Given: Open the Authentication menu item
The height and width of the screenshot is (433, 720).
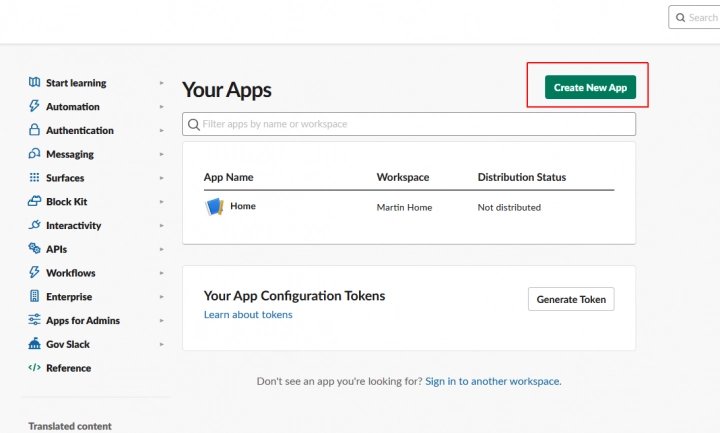Looking at the screenshot, I should point(80,130).
